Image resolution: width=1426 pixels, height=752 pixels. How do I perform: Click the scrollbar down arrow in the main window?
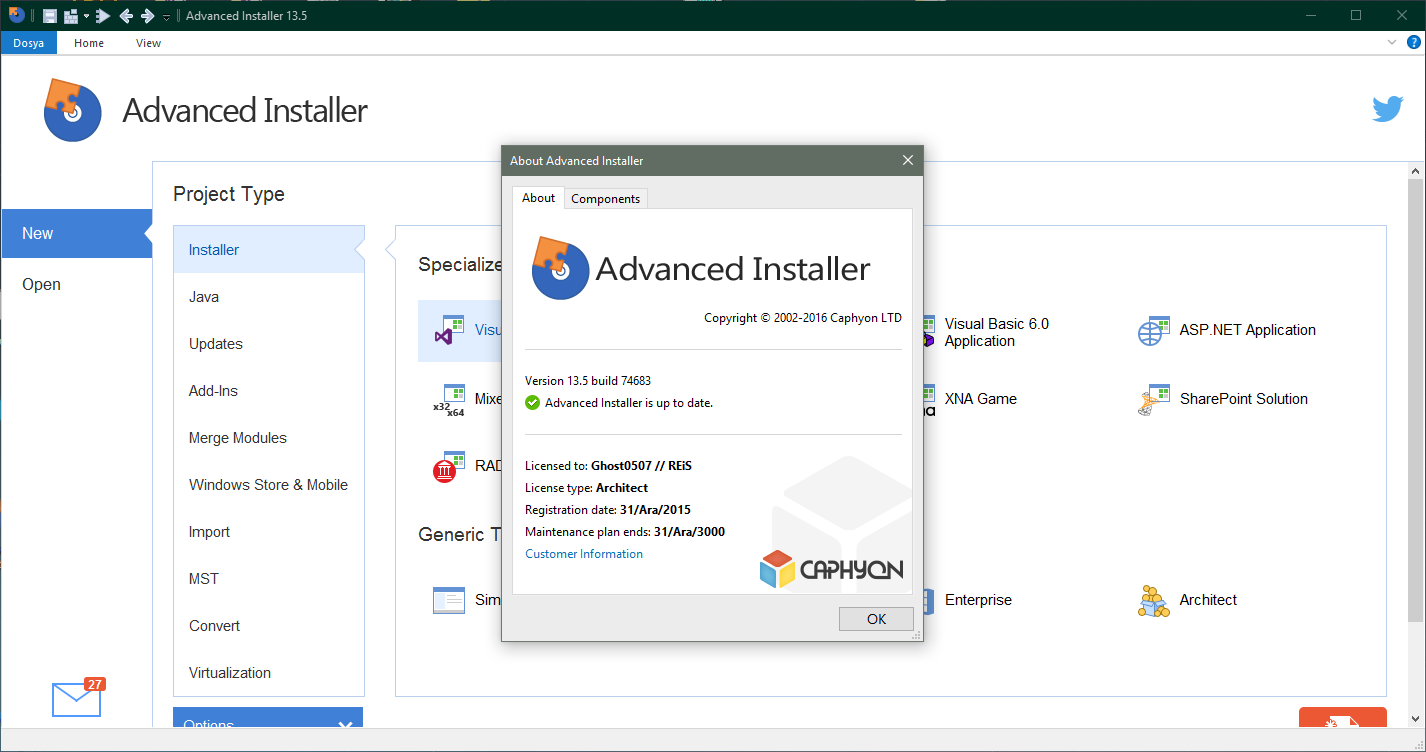click(x=1415, y=719)
